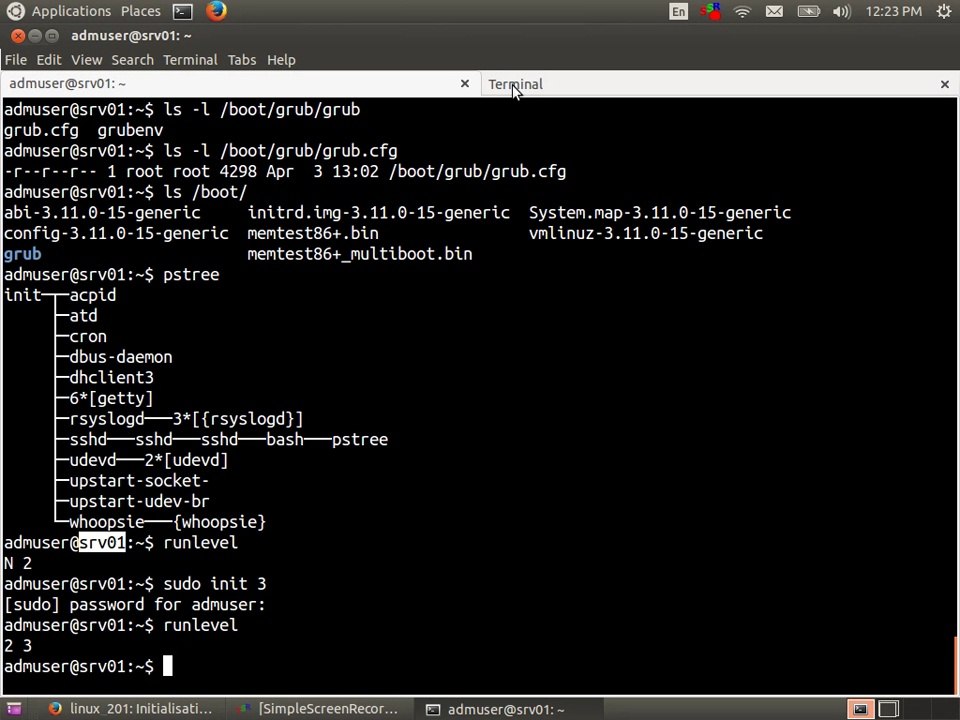Open the SimpleScreenRecorder tray icon

(710, 12)
